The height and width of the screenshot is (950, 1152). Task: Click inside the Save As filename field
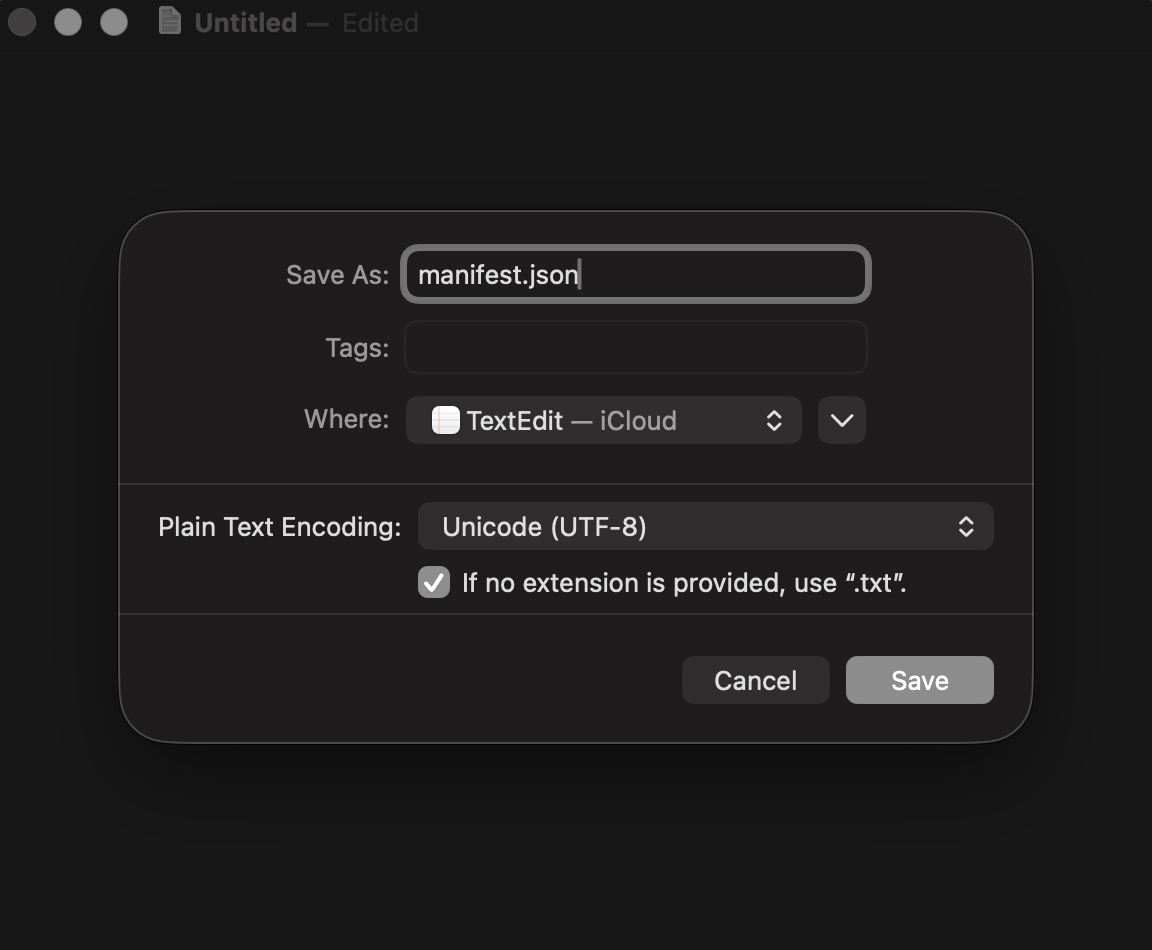click(x=635, y=274)
